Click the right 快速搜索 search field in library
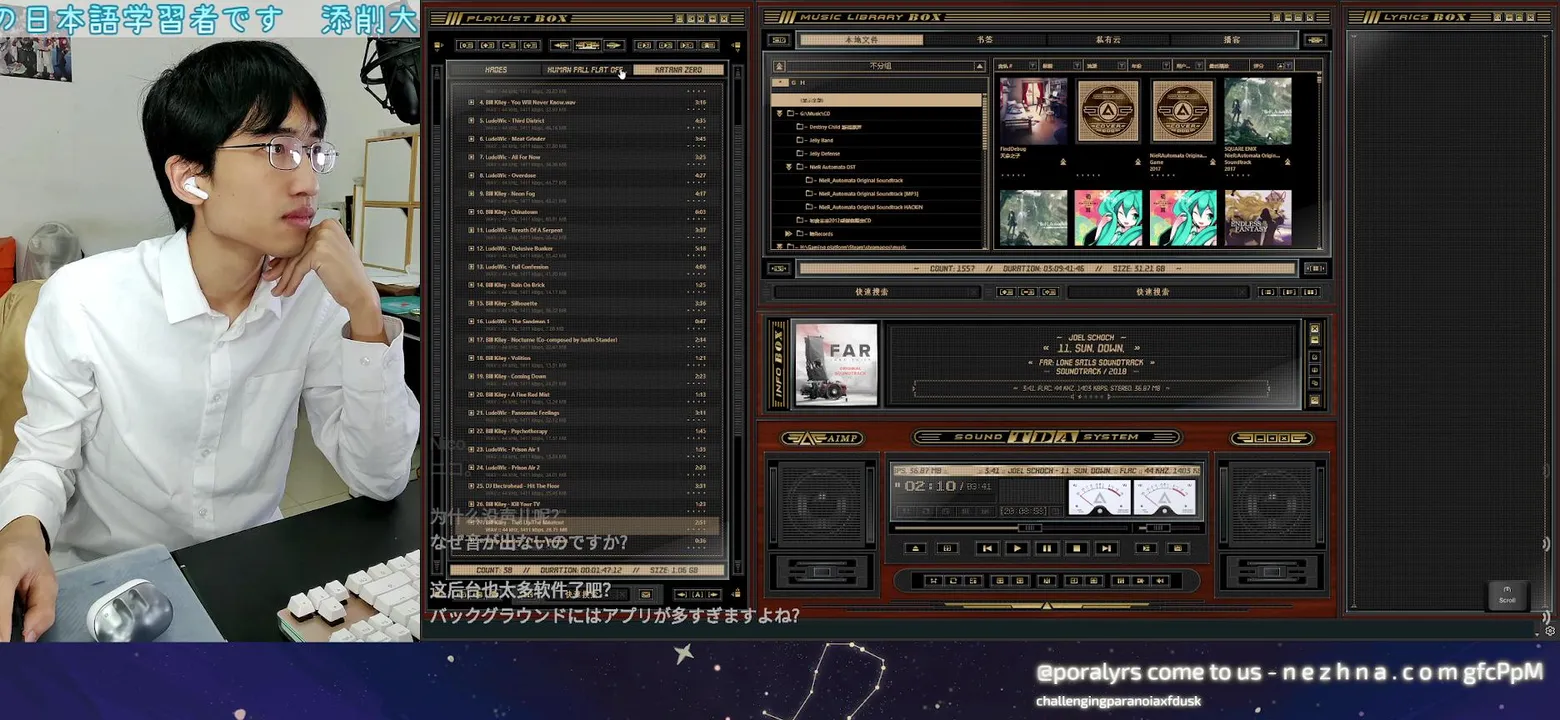The width and height of the screenshot is (1560, 720). pyautogui.click(x=1158, y=292)
